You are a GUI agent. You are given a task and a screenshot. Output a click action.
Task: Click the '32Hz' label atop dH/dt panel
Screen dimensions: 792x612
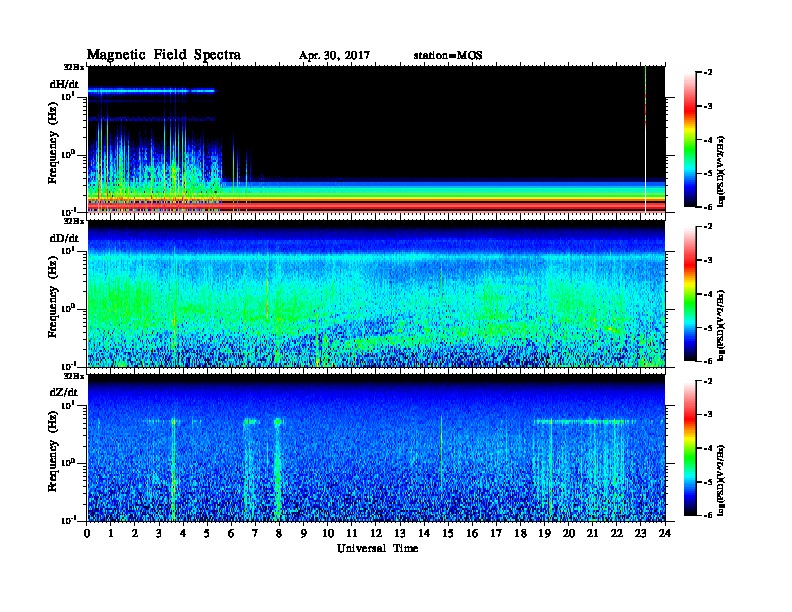[73, 67]
